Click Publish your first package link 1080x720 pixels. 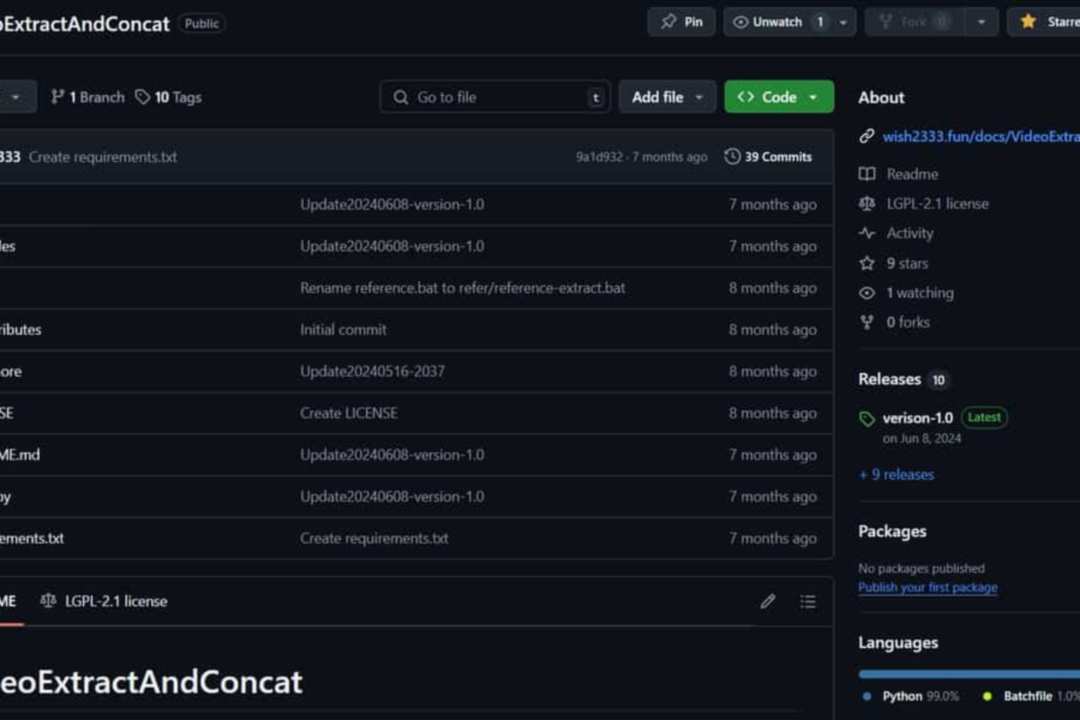[x=927, y=588]
